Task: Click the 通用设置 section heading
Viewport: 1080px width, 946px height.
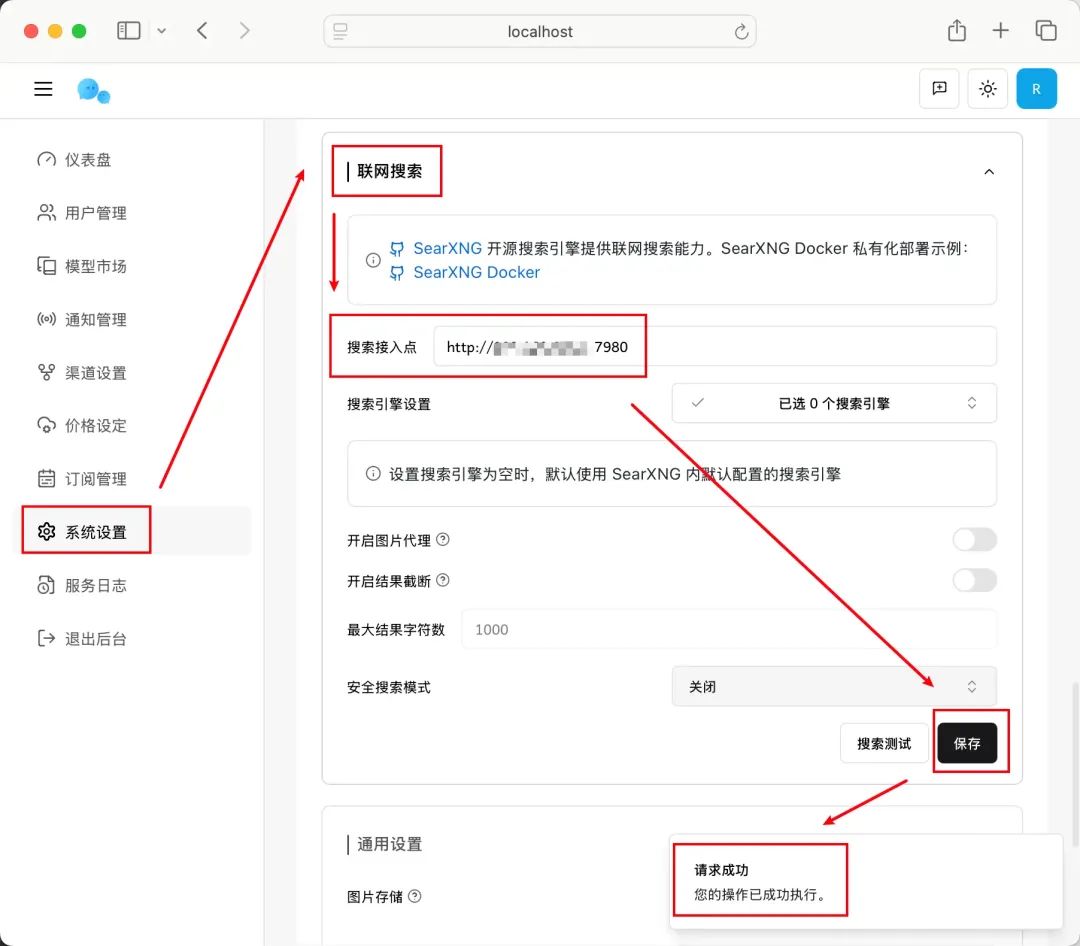Action: [x=389, y=844]
